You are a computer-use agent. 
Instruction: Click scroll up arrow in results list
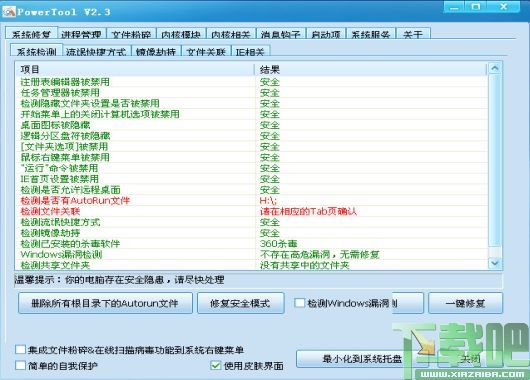(495, 69)
